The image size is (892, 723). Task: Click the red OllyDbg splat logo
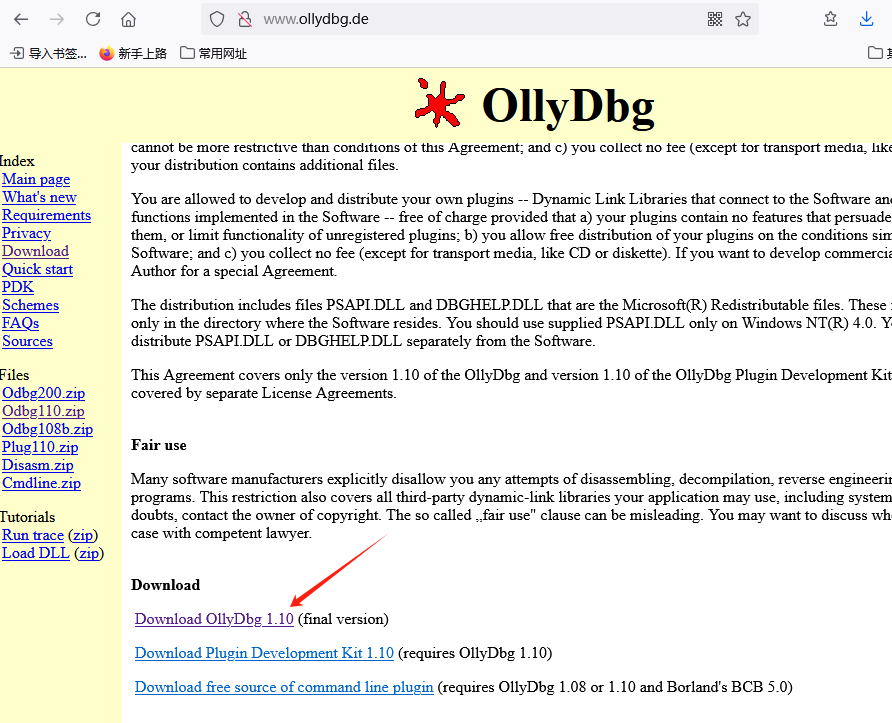[x=439, y=102]
